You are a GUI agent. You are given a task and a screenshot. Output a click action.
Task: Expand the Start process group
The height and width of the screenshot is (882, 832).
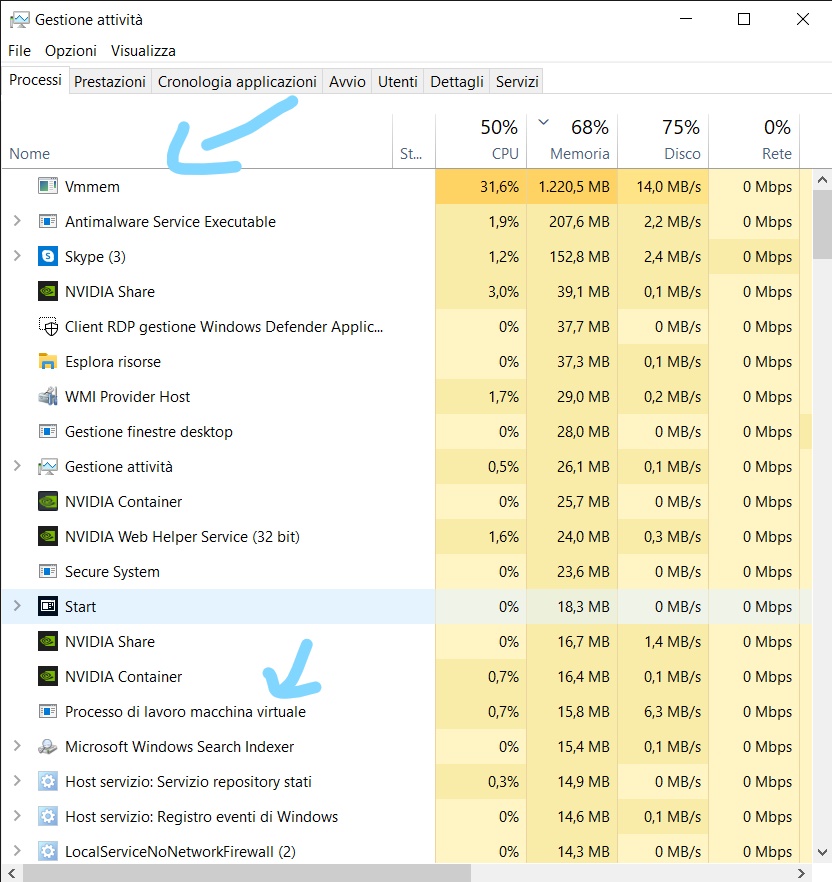tap(17, 606)
